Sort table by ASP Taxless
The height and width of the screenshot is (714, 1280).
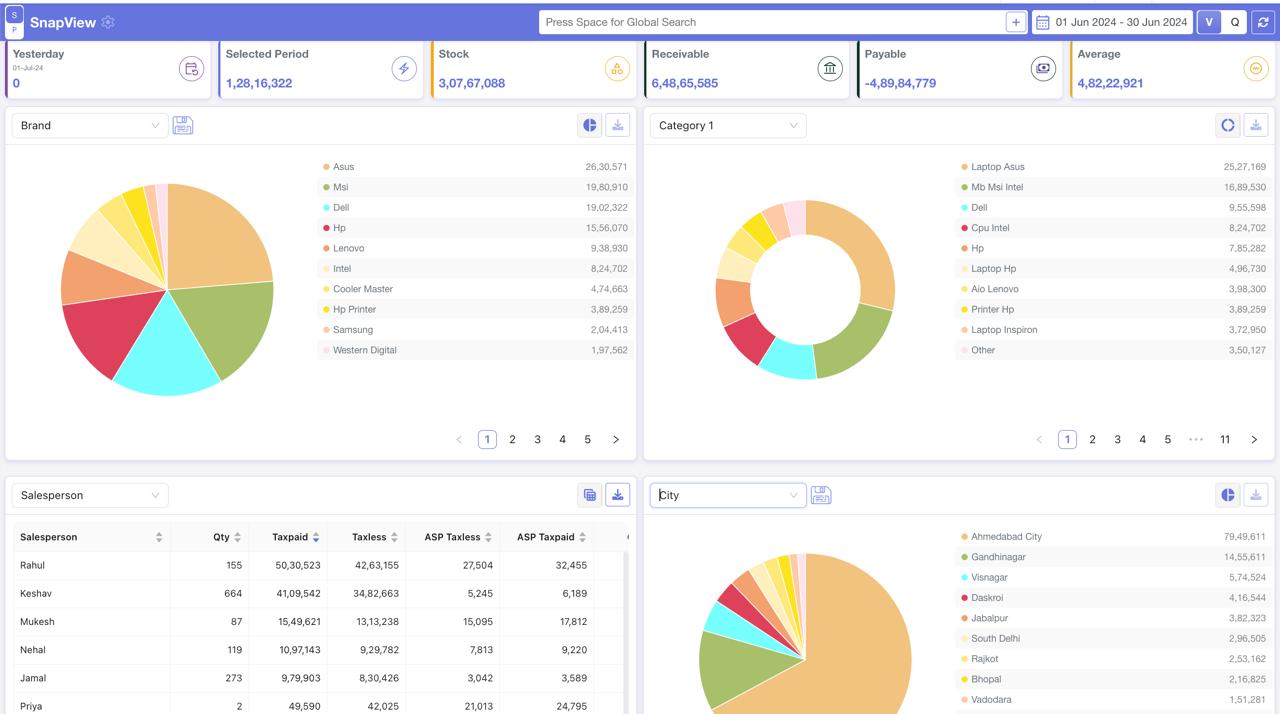pyautogui.click(x=488, y=537)
